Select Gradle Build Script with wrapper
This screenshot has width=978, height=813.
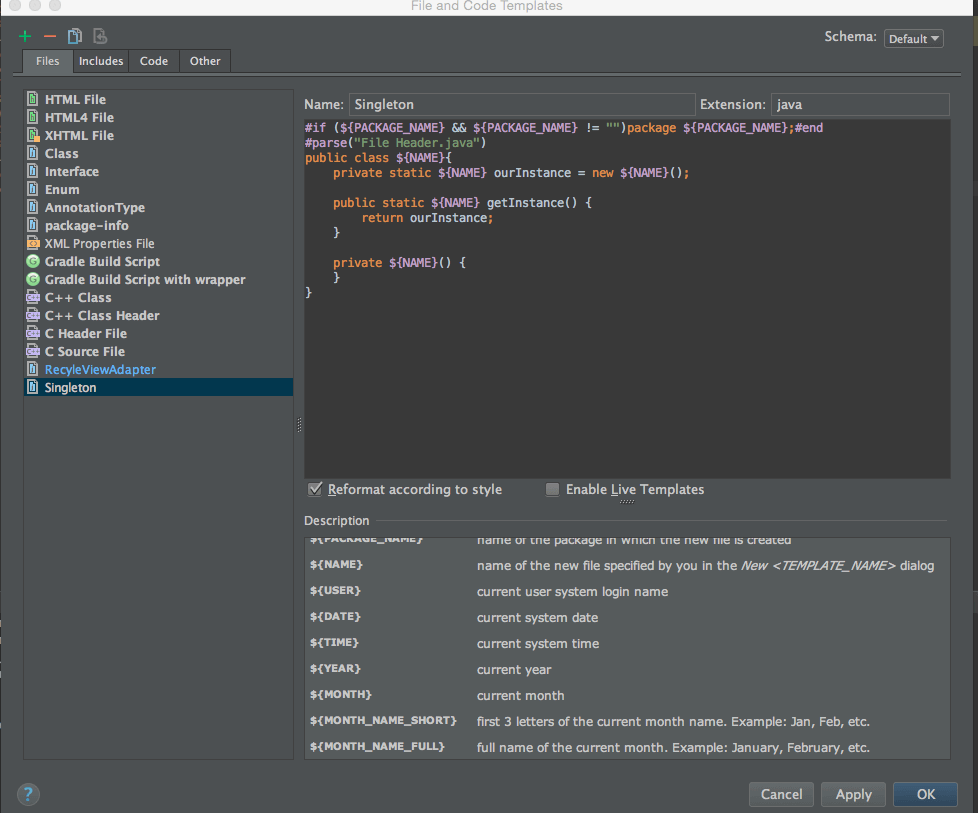pos(158,280)
